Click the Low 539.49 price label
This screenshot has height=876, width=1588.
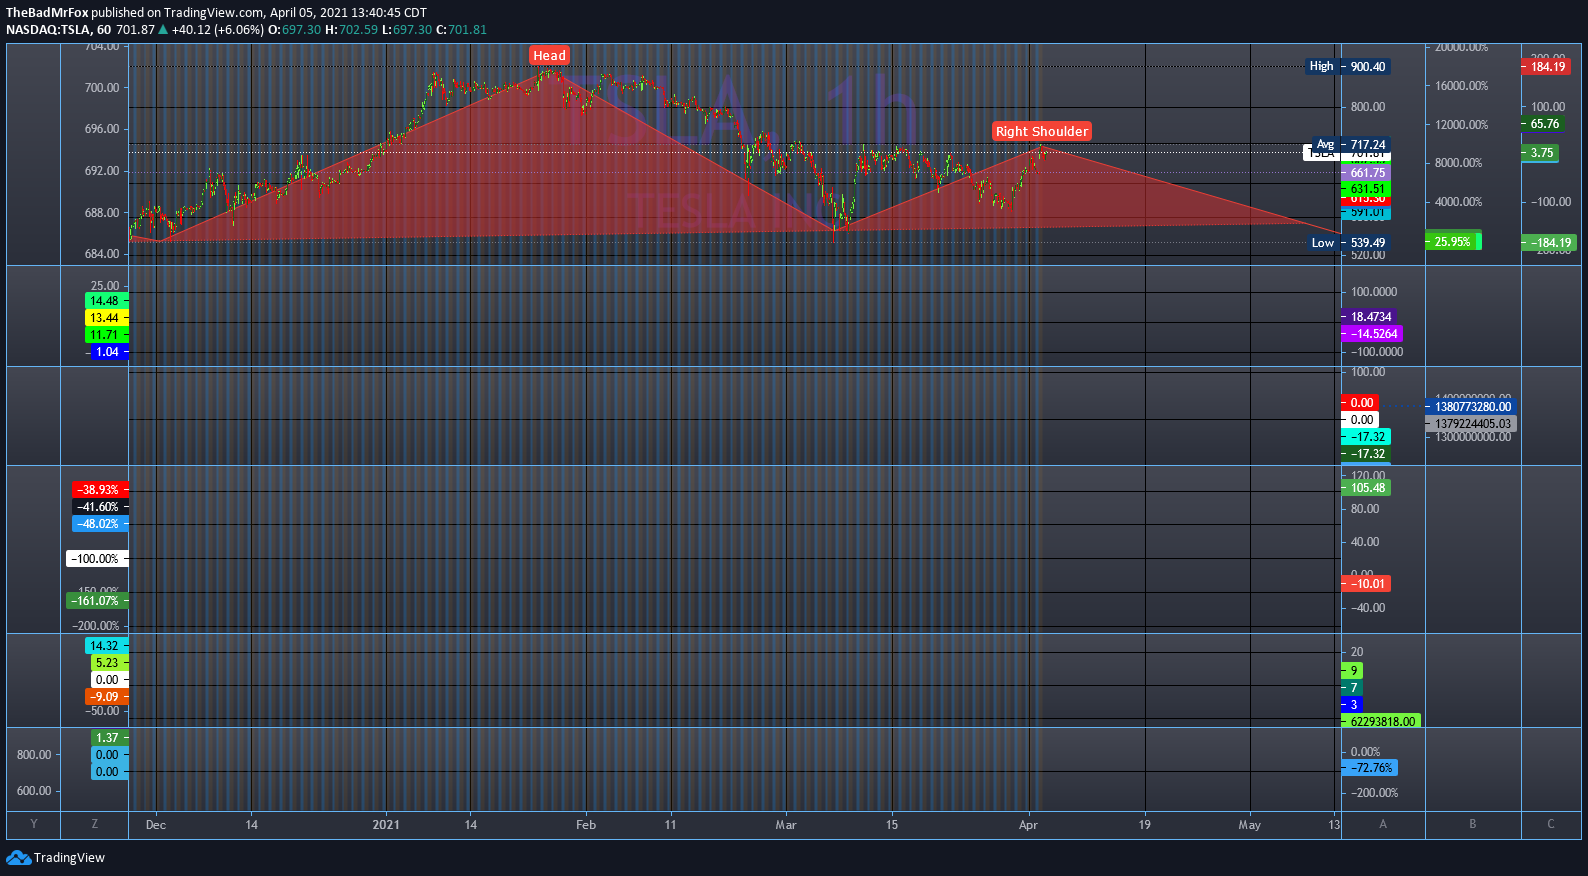(1349, 243)
